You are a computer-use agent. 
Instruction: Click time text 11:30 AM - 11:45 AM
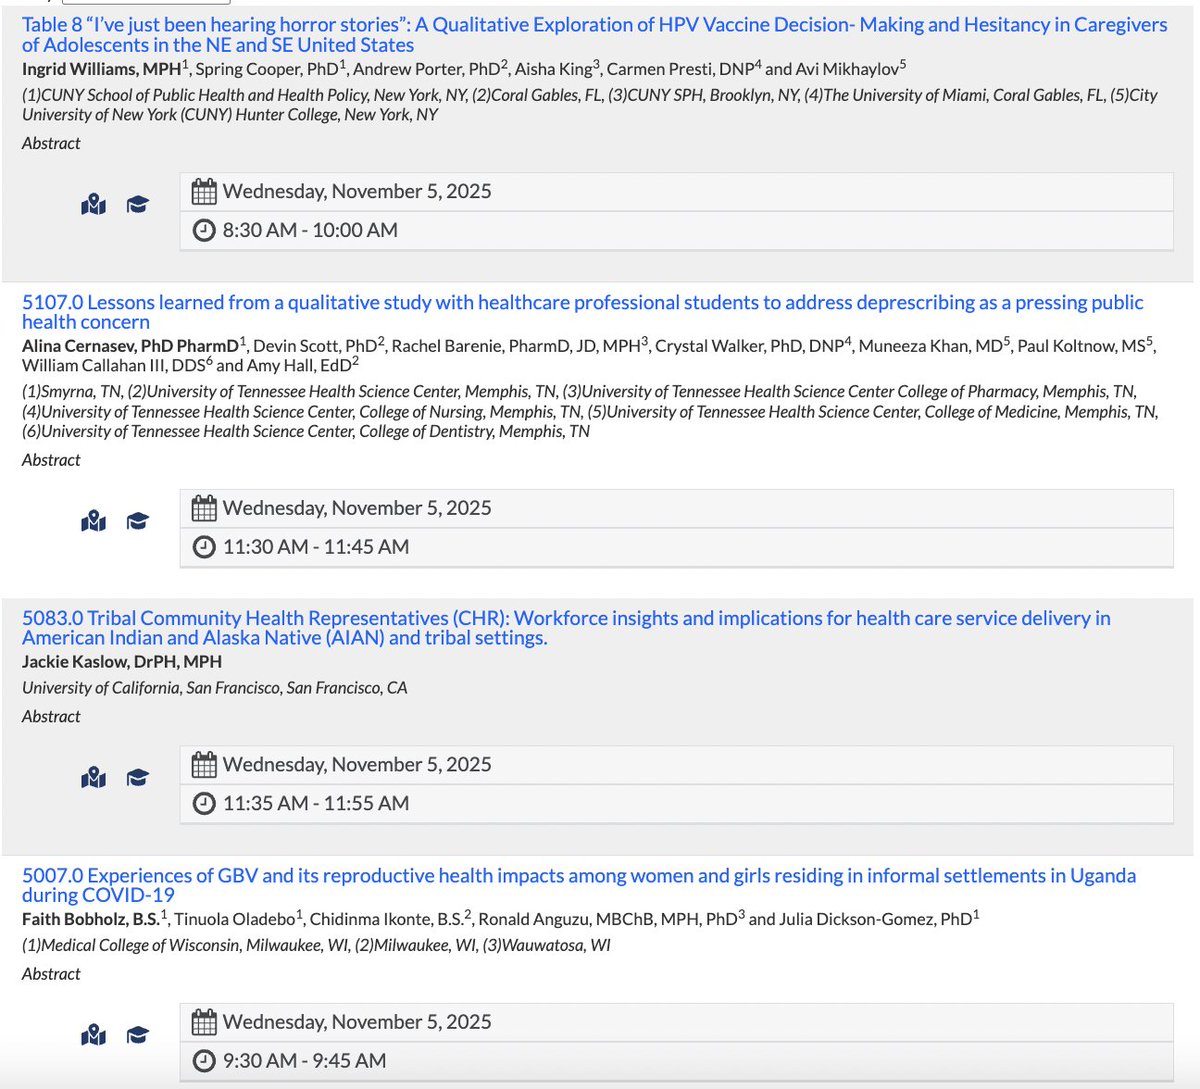click(316, 547)
